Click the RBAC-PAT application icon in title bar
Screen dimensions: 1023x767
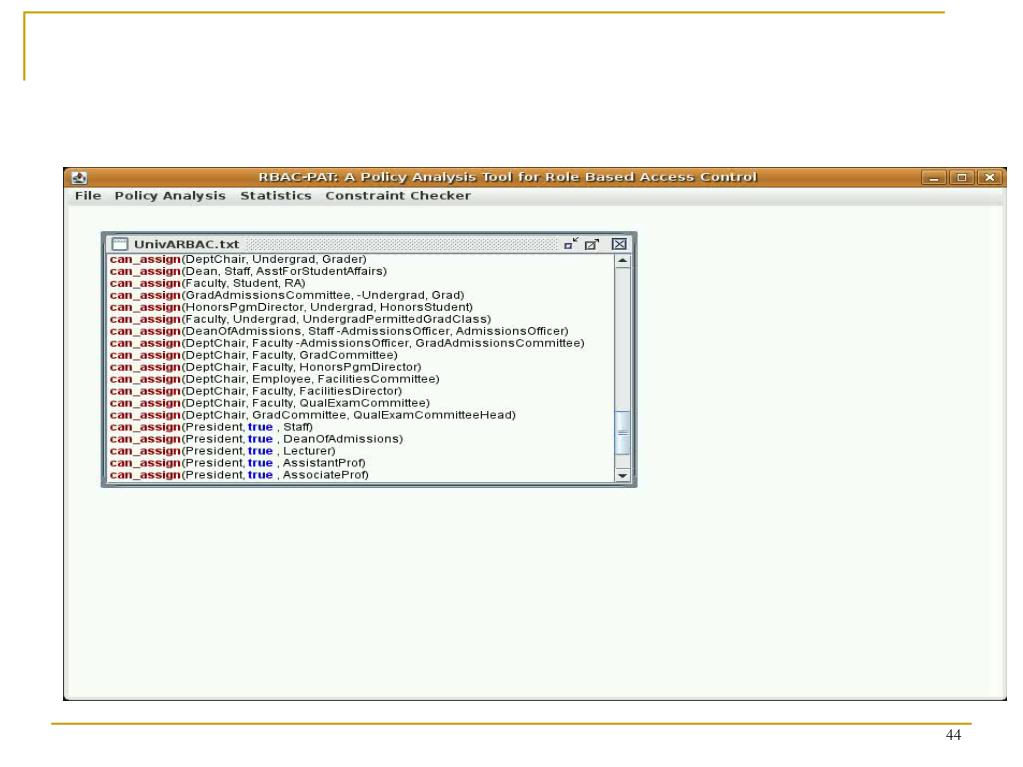tap(79, 177)
